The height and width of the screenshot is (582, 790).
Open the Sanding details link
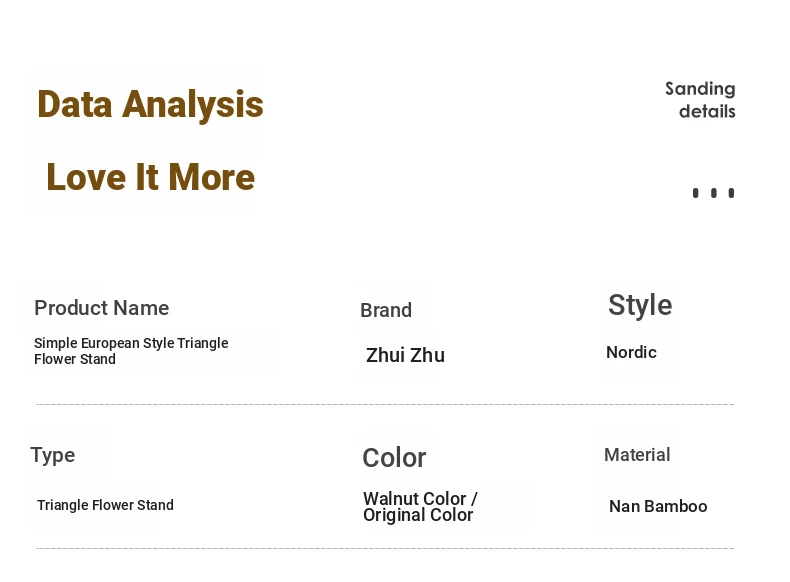[x=700, y=100]
